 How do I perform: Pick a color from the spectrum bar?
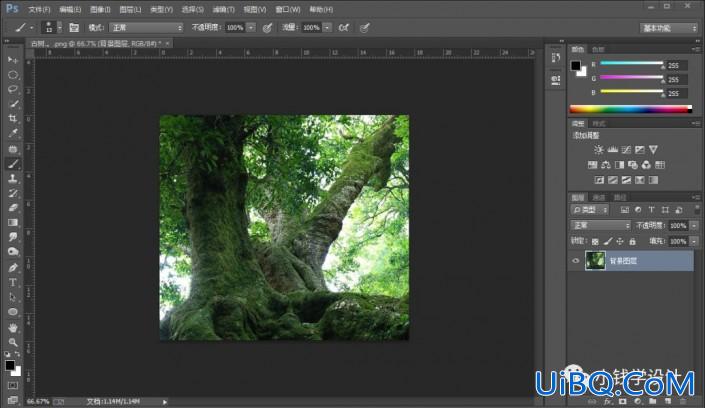click(x=630, y=109)
